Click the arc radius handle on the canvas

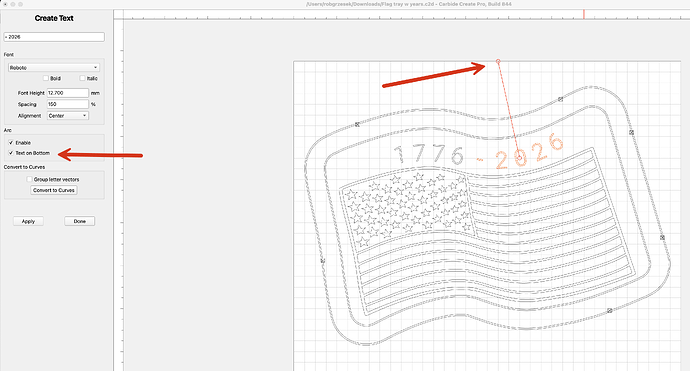tap(498, 62)
